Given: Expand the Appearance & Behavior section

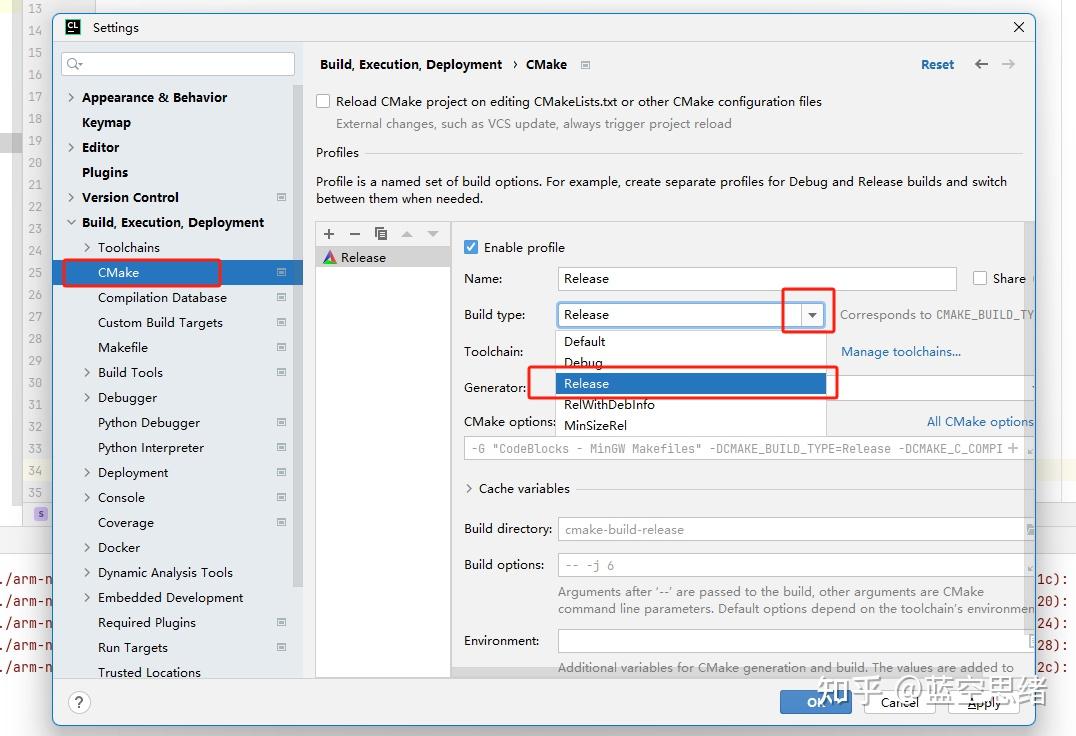Looking at the screenshot, I should [71, 97].
